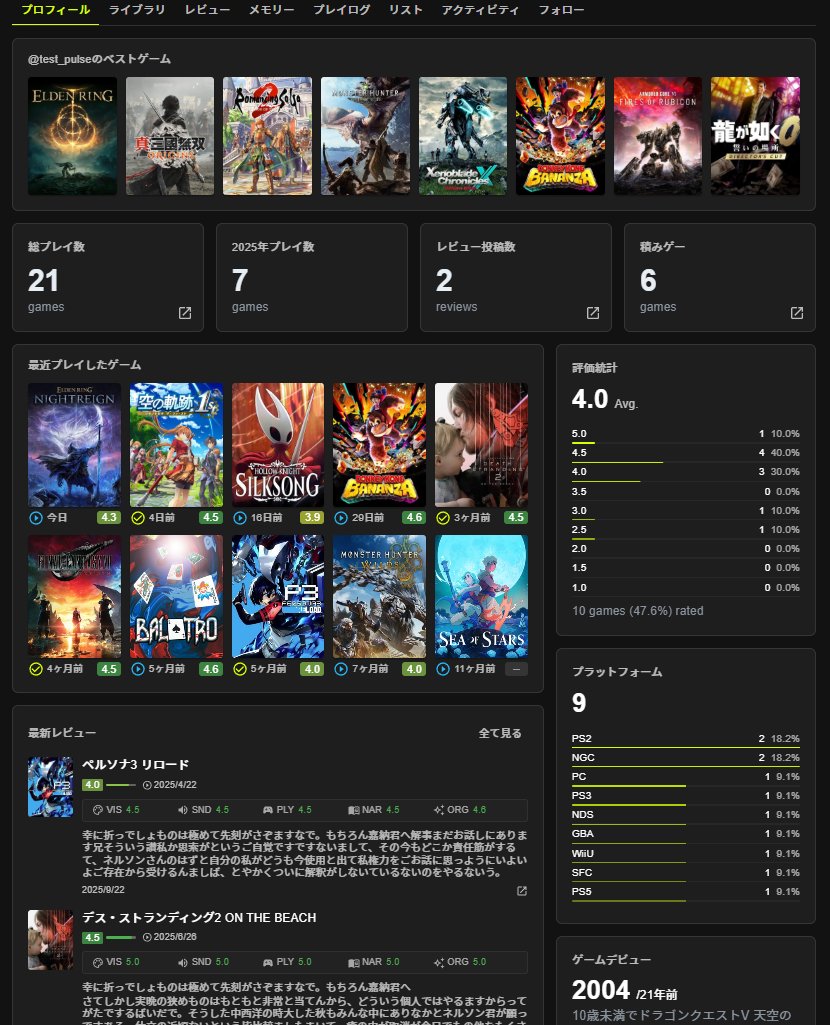
Task: Open 空の軌跡 1st recent game cover
Action: [176, 445]
